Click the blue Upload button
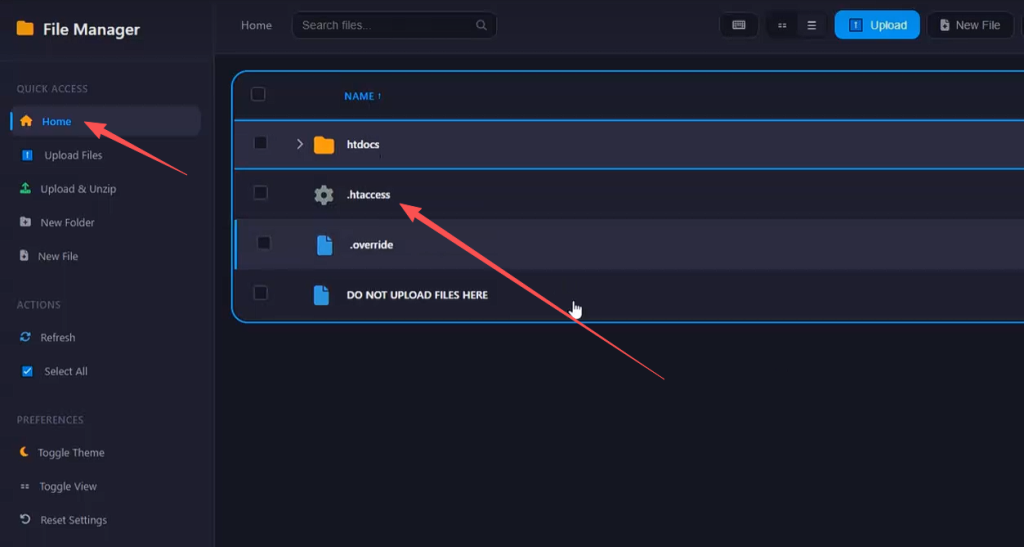 [x=877, y=25]
